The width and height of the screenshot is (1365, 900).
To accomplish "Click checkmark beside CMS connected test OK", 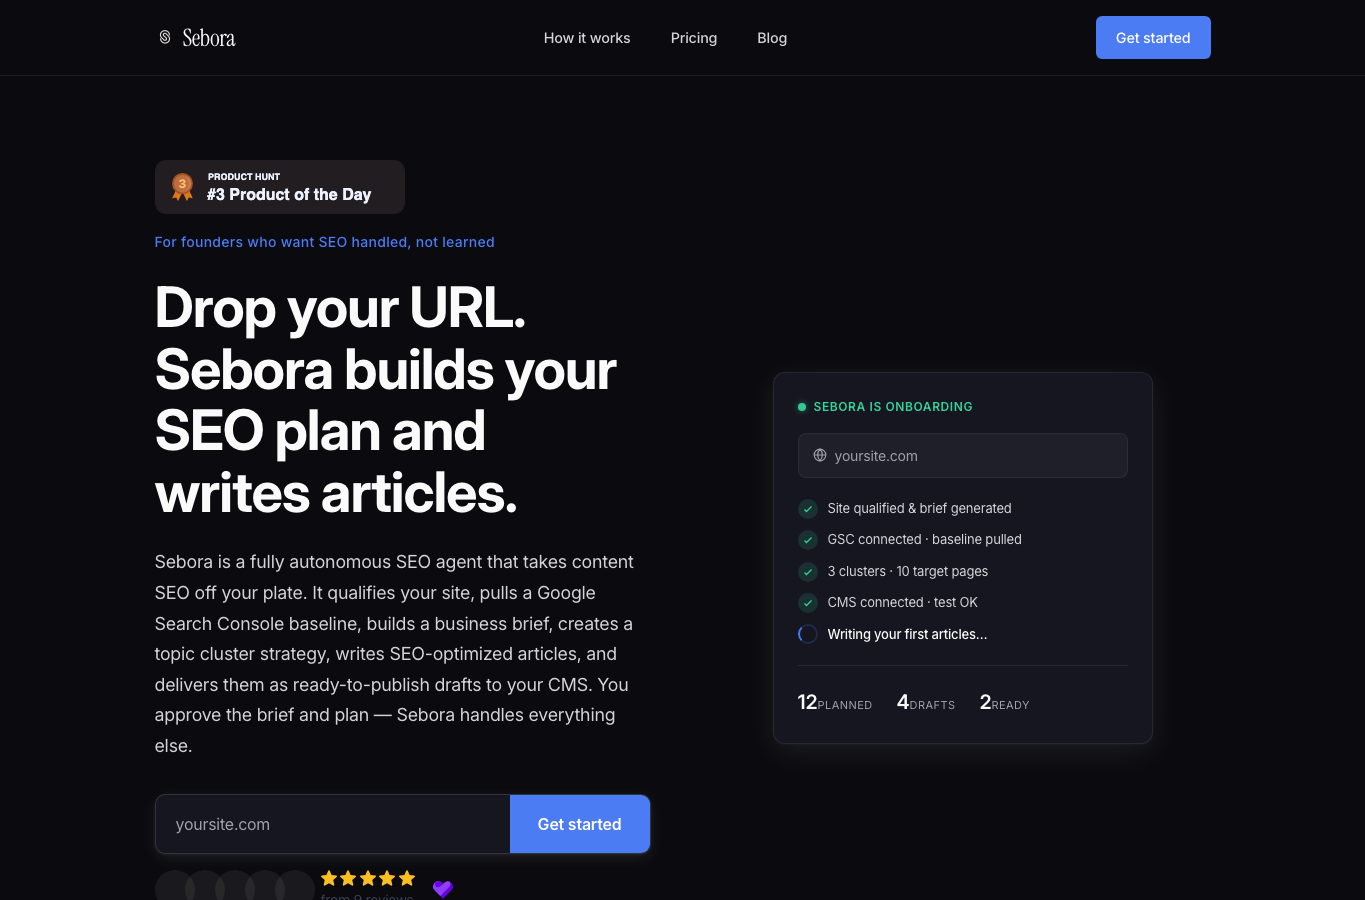I will pos(808,603).
